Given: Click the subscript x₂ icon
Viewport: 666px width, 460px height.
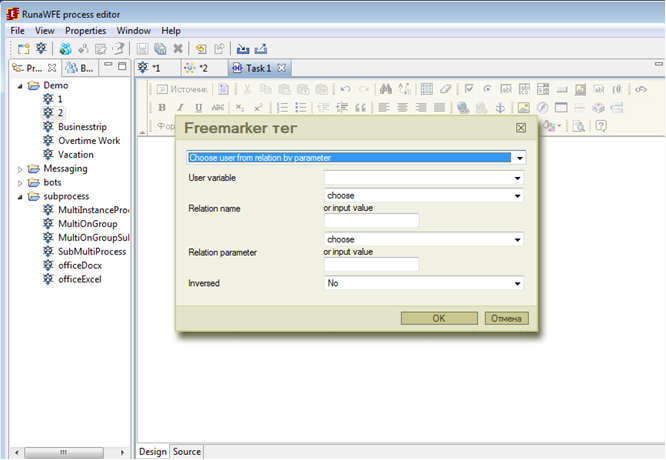Looking at the screenshot, I should 240,107.
